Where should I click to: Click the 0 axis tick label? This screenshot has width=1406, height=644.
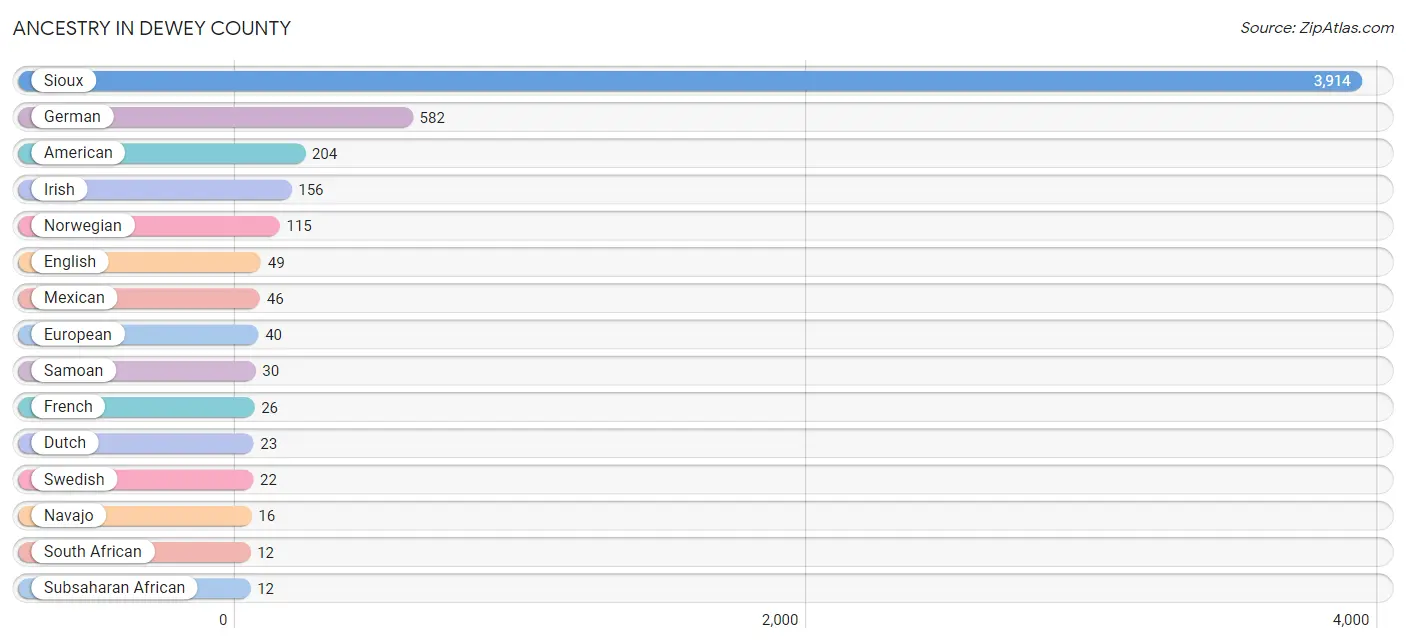(223, 620)
